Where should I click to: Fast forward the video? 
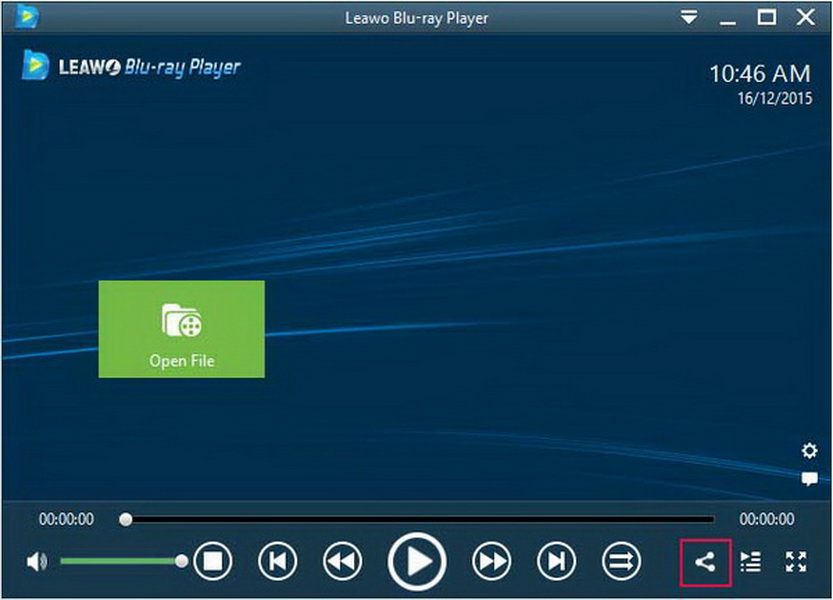click(490, 562)
